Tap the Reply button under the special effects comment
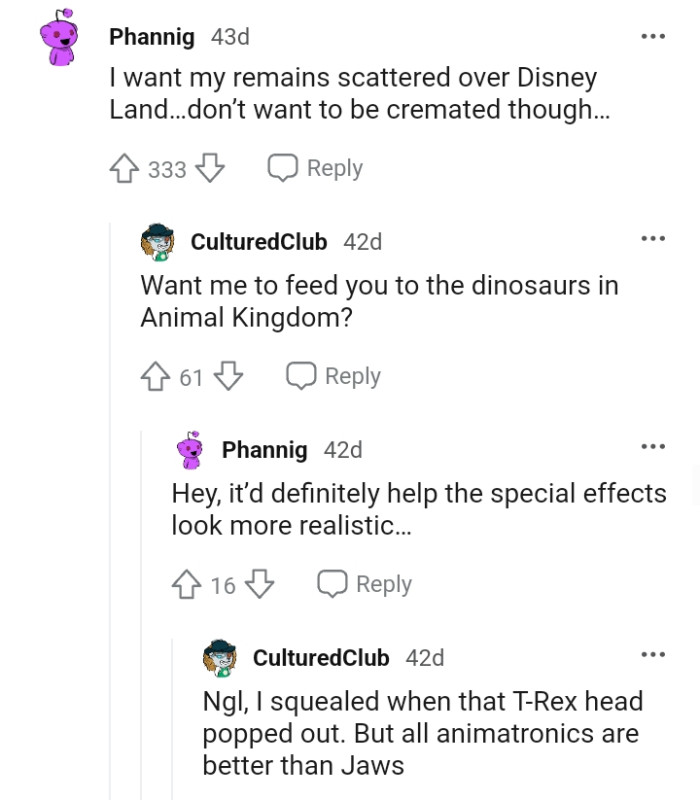This screenshot has height=800, width=700. (366, 583)
